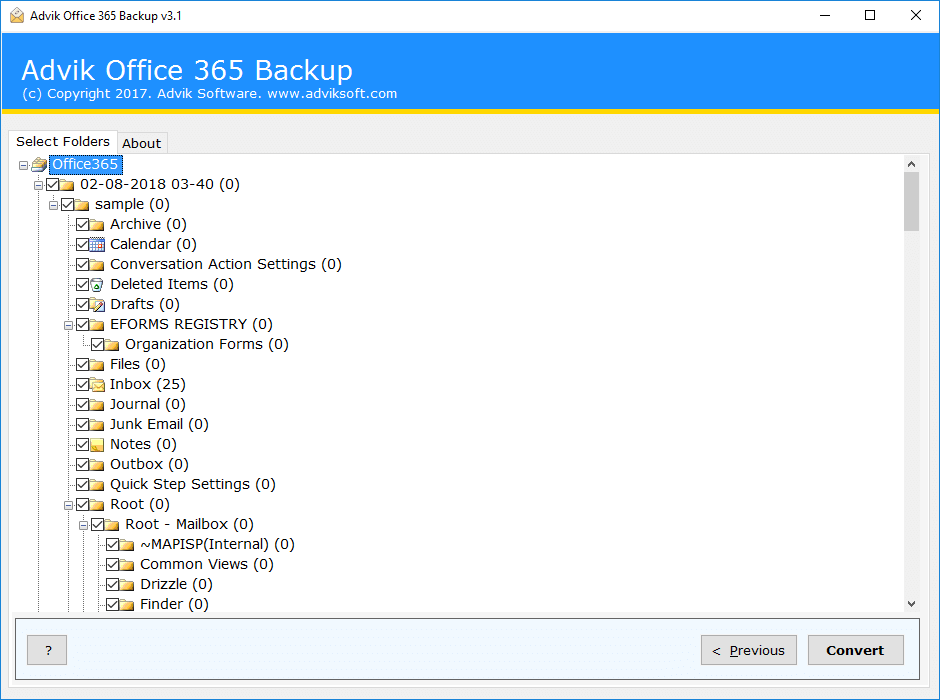Viewport: 940px width, 700px height.
Task: Uncheck the Outbox folder checkbox
Action: click(x=83, y=464)
